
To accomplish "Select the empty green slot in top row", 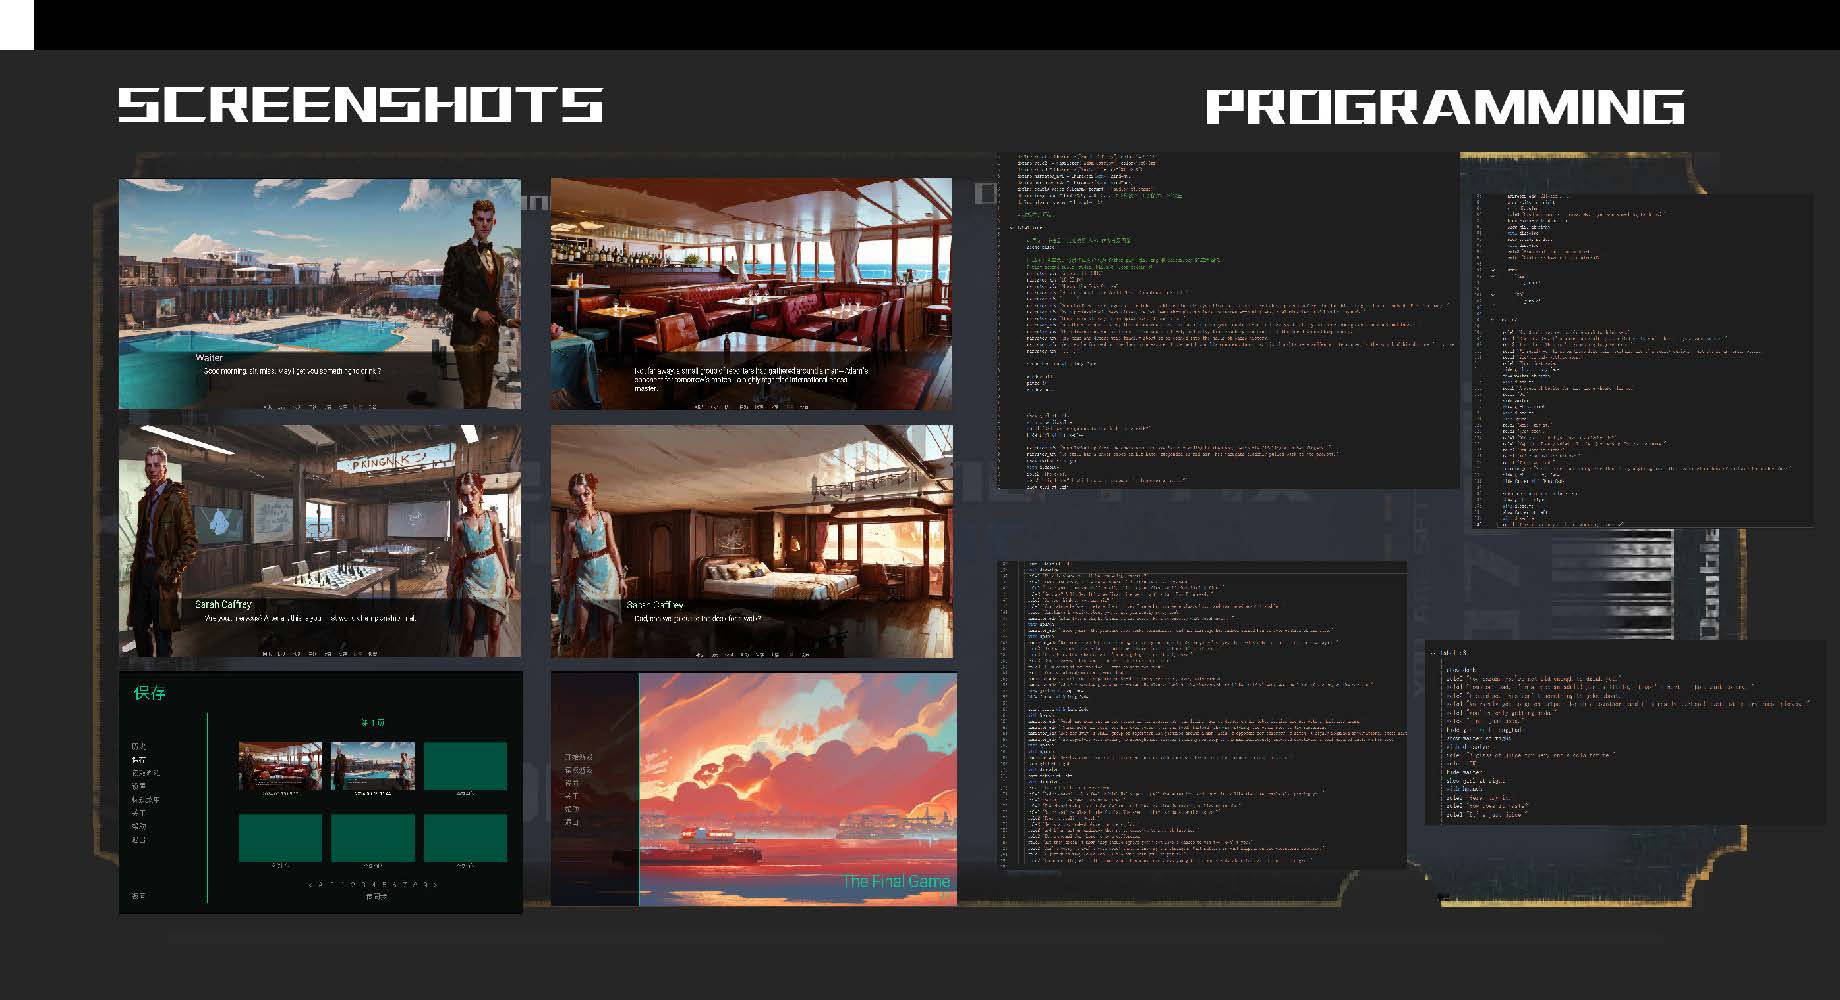I will [465, 766].
